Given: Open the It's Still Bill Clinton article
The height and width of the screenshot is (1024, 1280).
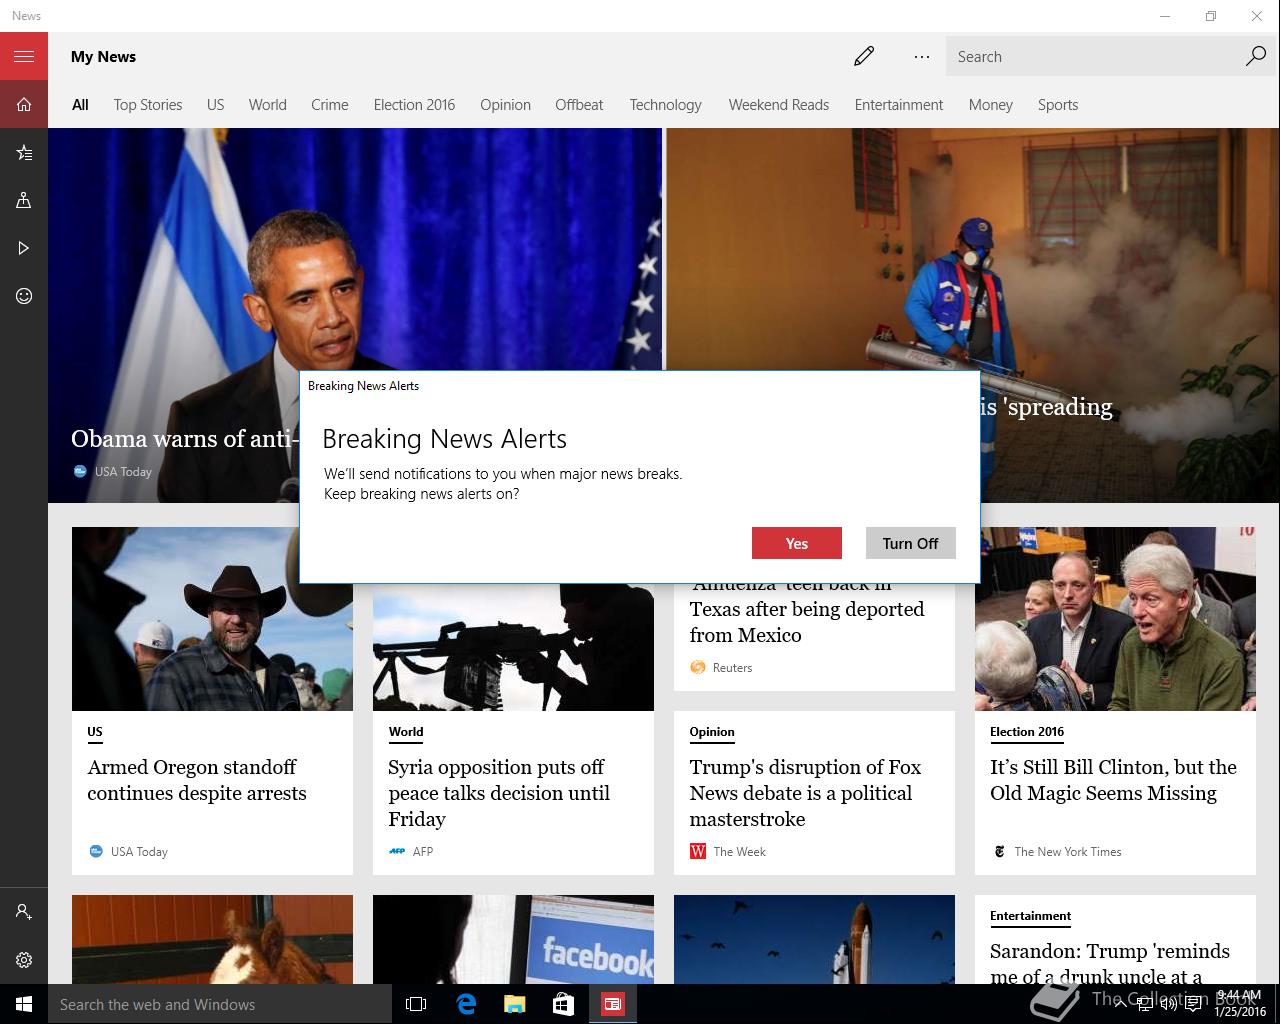Looking at the screenshot, I should [x=1113, y=780].
